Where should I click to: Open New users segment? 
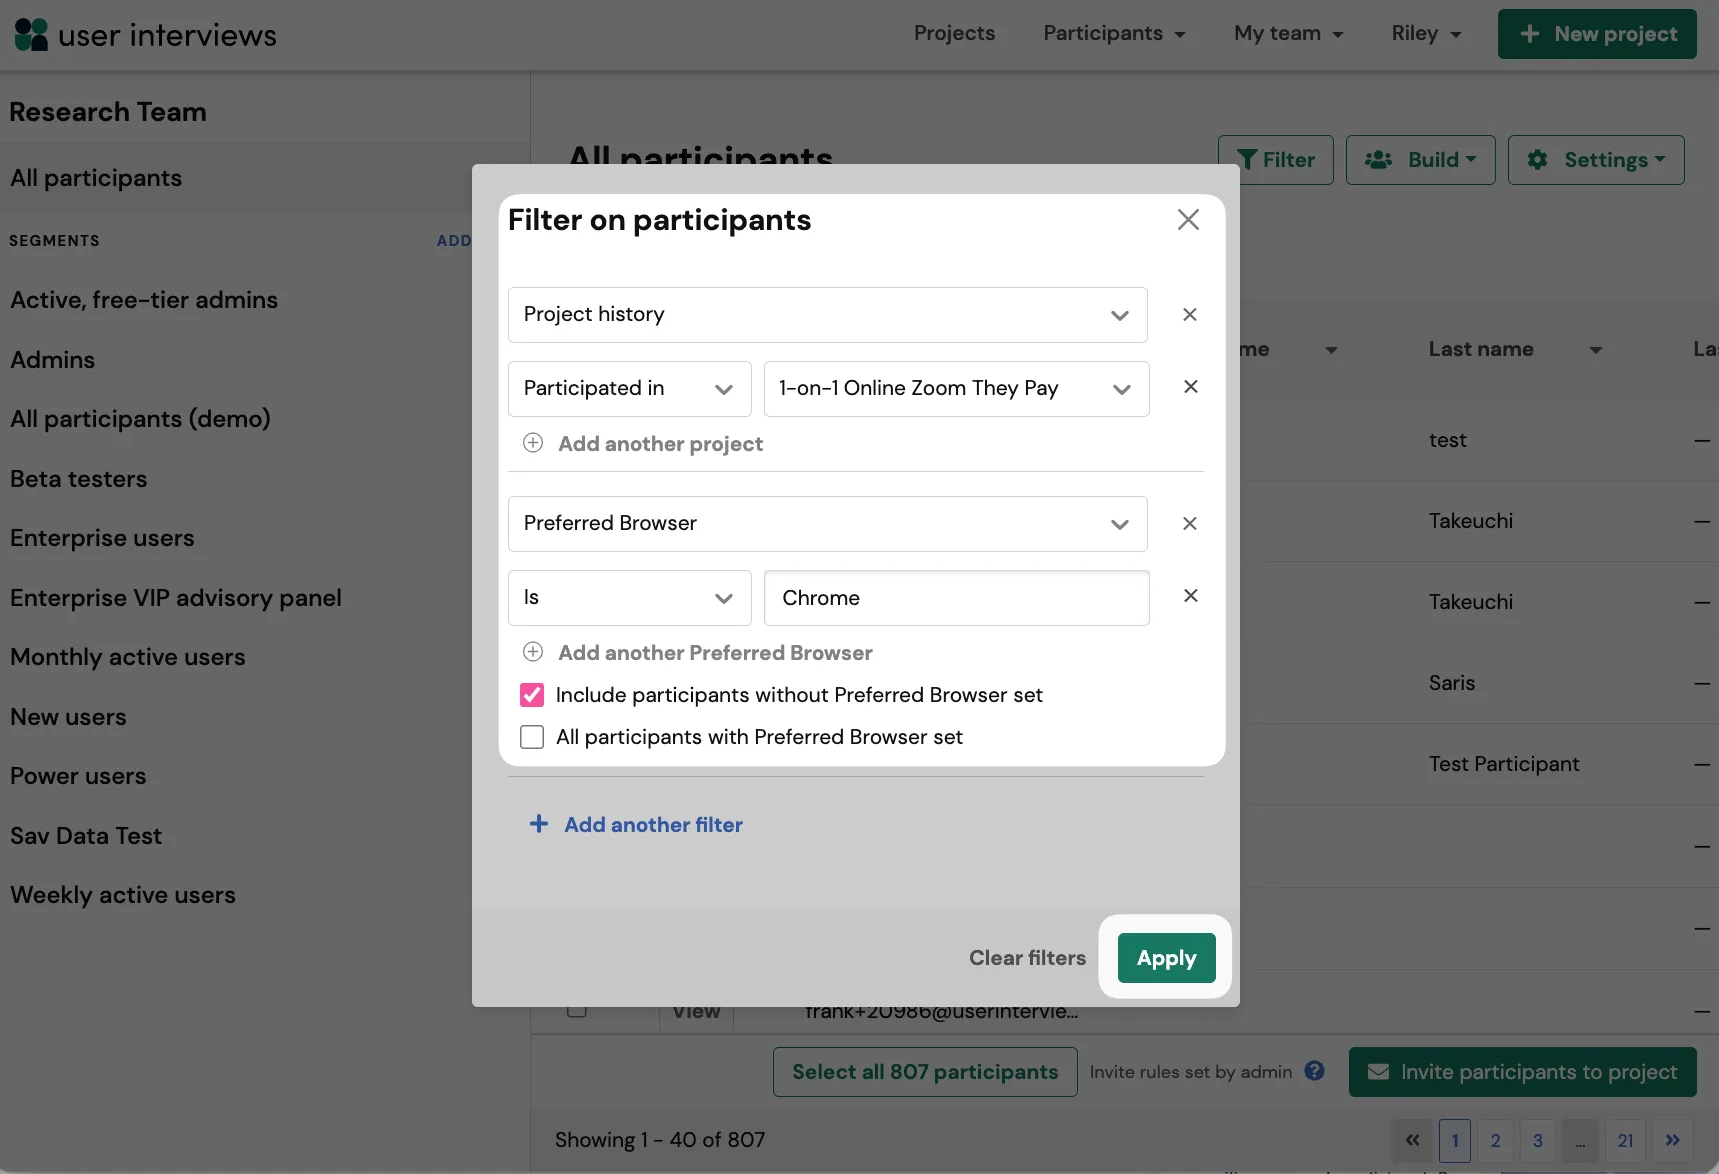coord(68,717)
